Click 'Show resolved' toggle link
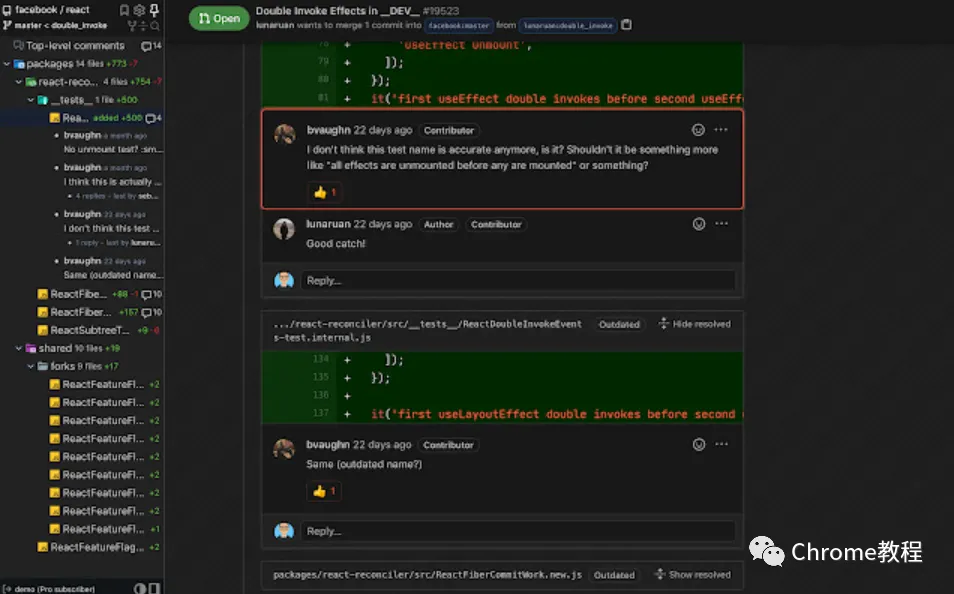The height and width of the screenshot is (594, 954). (692, 575)
